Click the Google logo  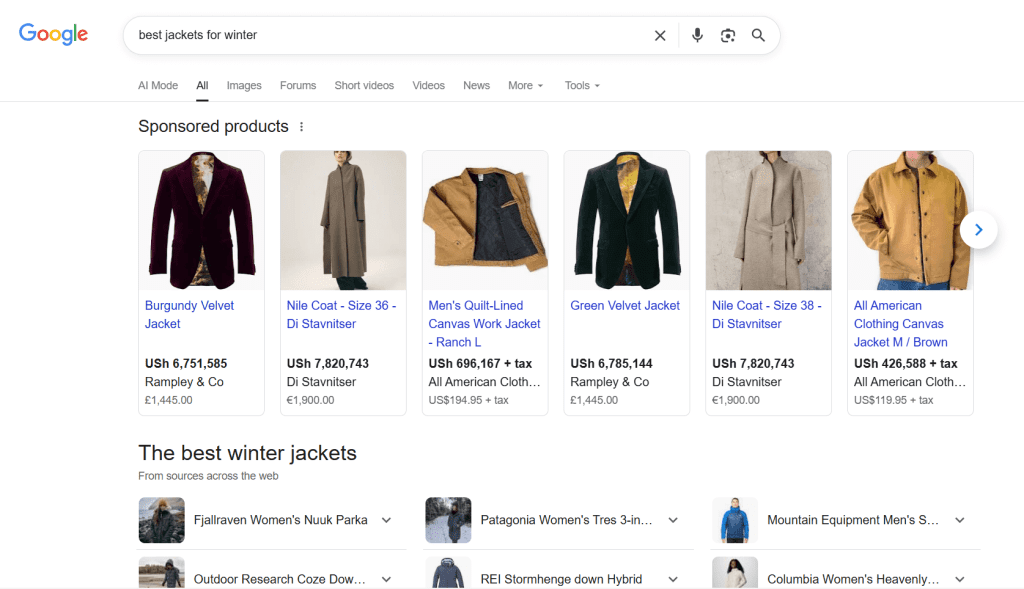point(53,34)
